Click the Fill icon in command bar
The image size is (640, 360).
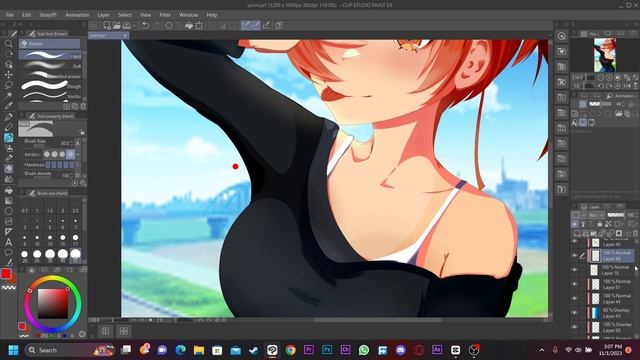(189, 25)
